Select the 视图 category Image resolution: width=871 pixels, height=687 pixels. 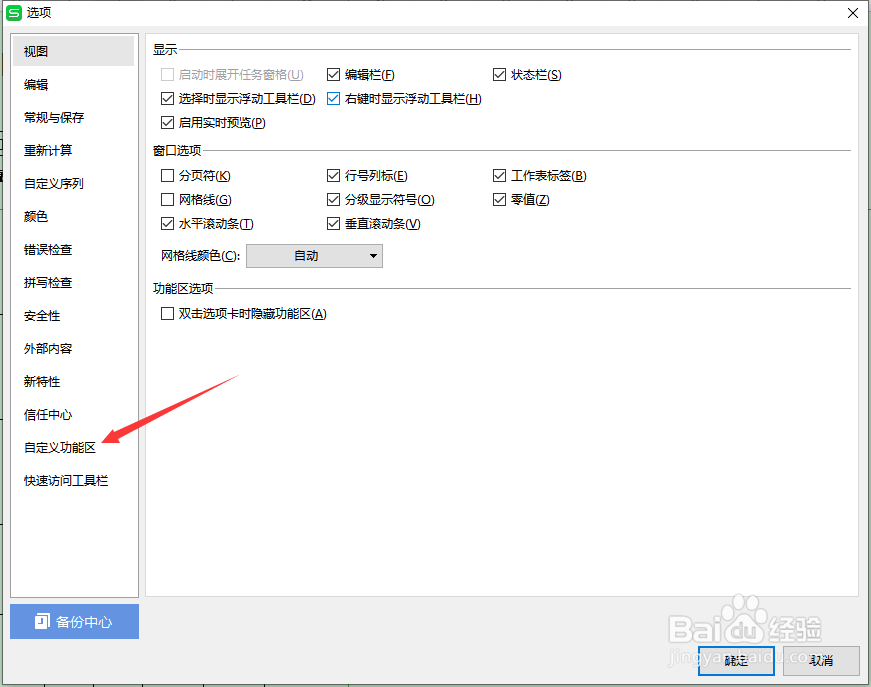coord(73,51)
